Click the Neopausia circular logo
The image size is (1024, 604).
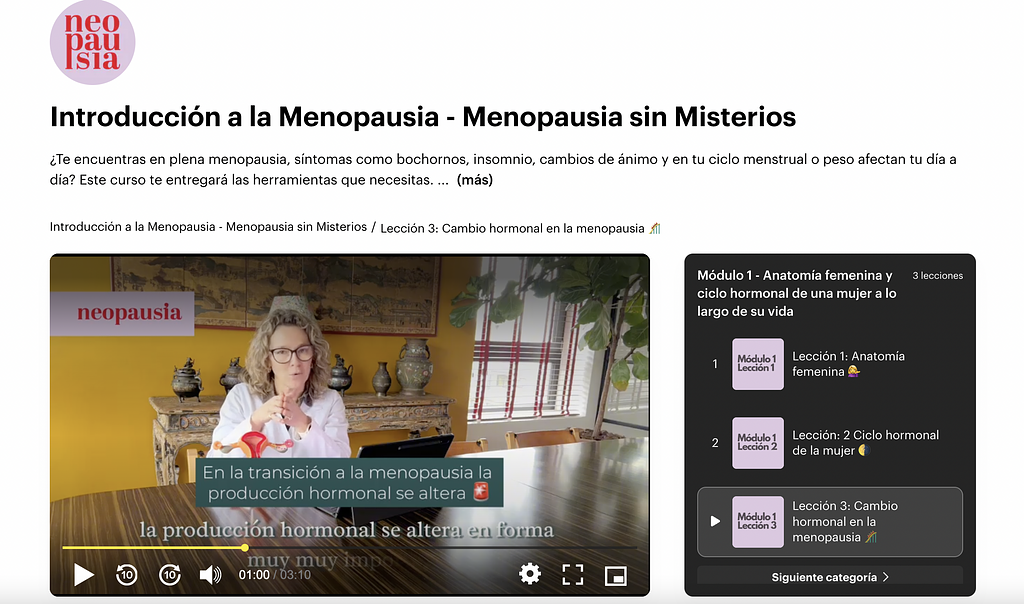[92, 42]
